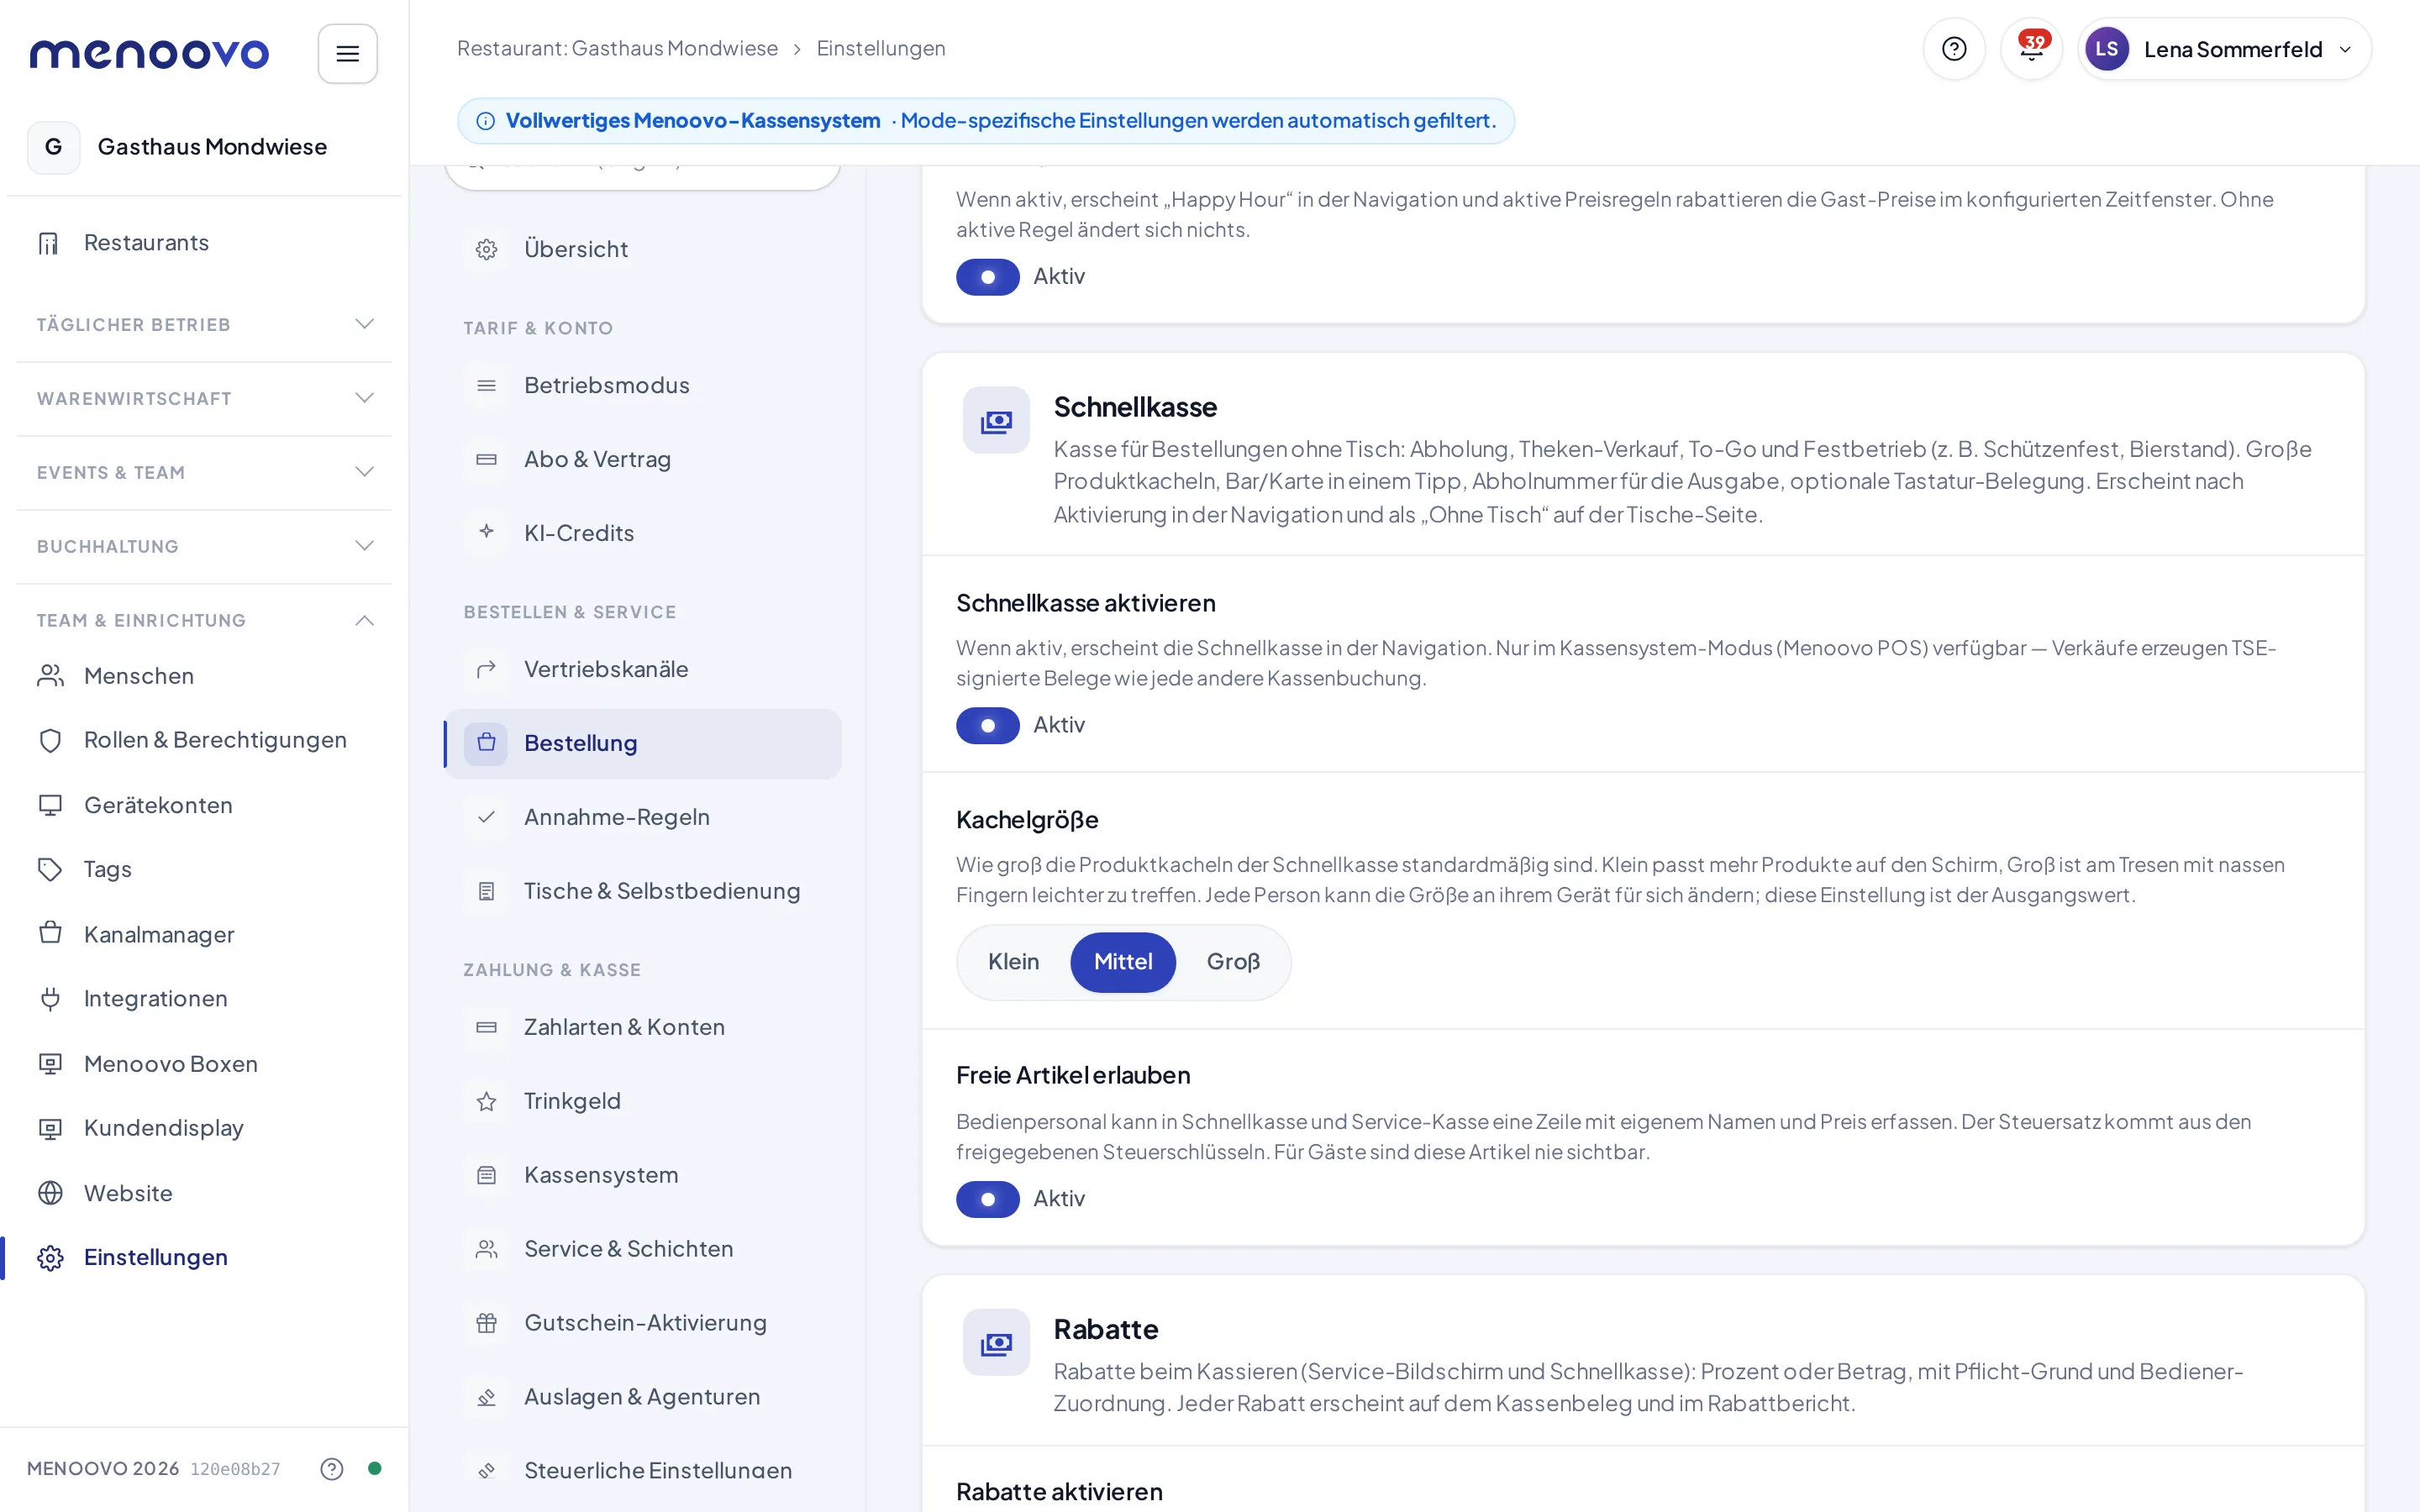
Task: Click the Gutschein-Aktivierung gift icon
Action: point(486,1323)
